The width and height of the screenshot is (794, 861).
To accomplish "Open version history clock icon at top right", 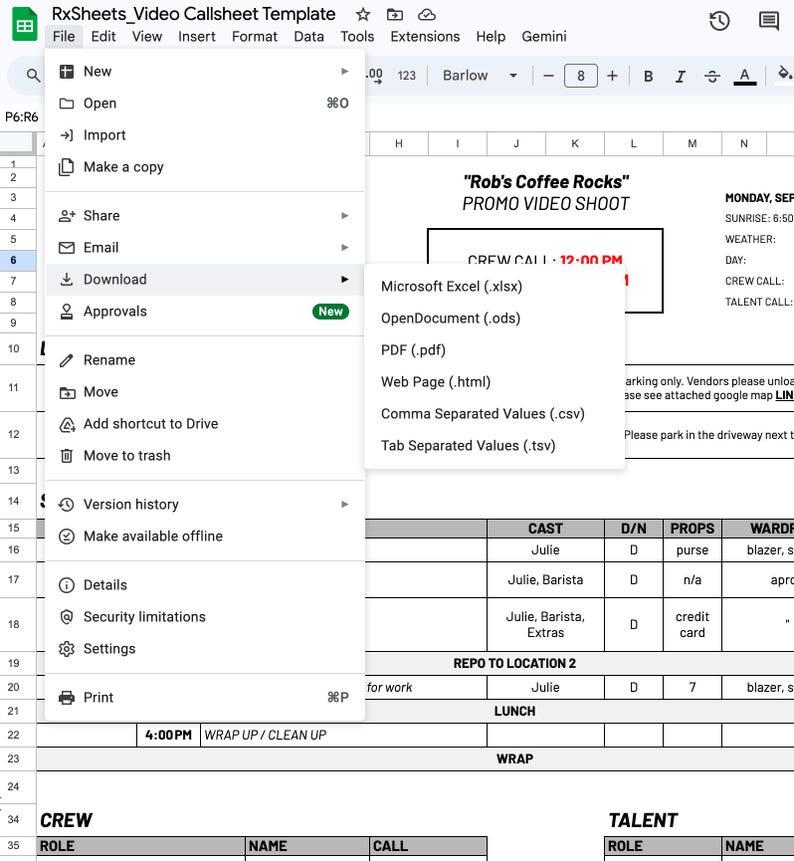I will click(719, 21).
